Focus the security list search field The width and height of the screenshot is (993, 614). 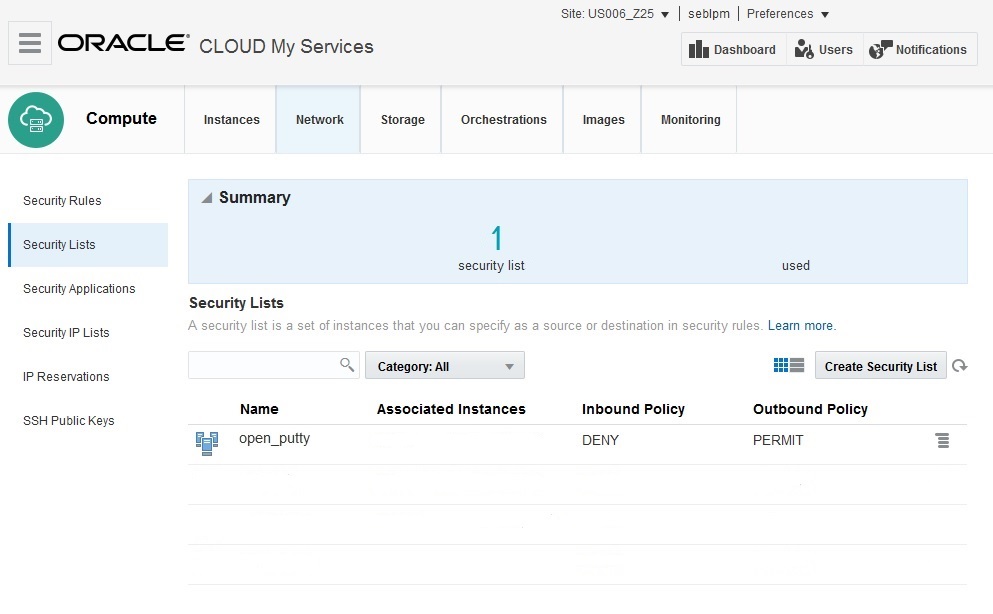[262, 365]
